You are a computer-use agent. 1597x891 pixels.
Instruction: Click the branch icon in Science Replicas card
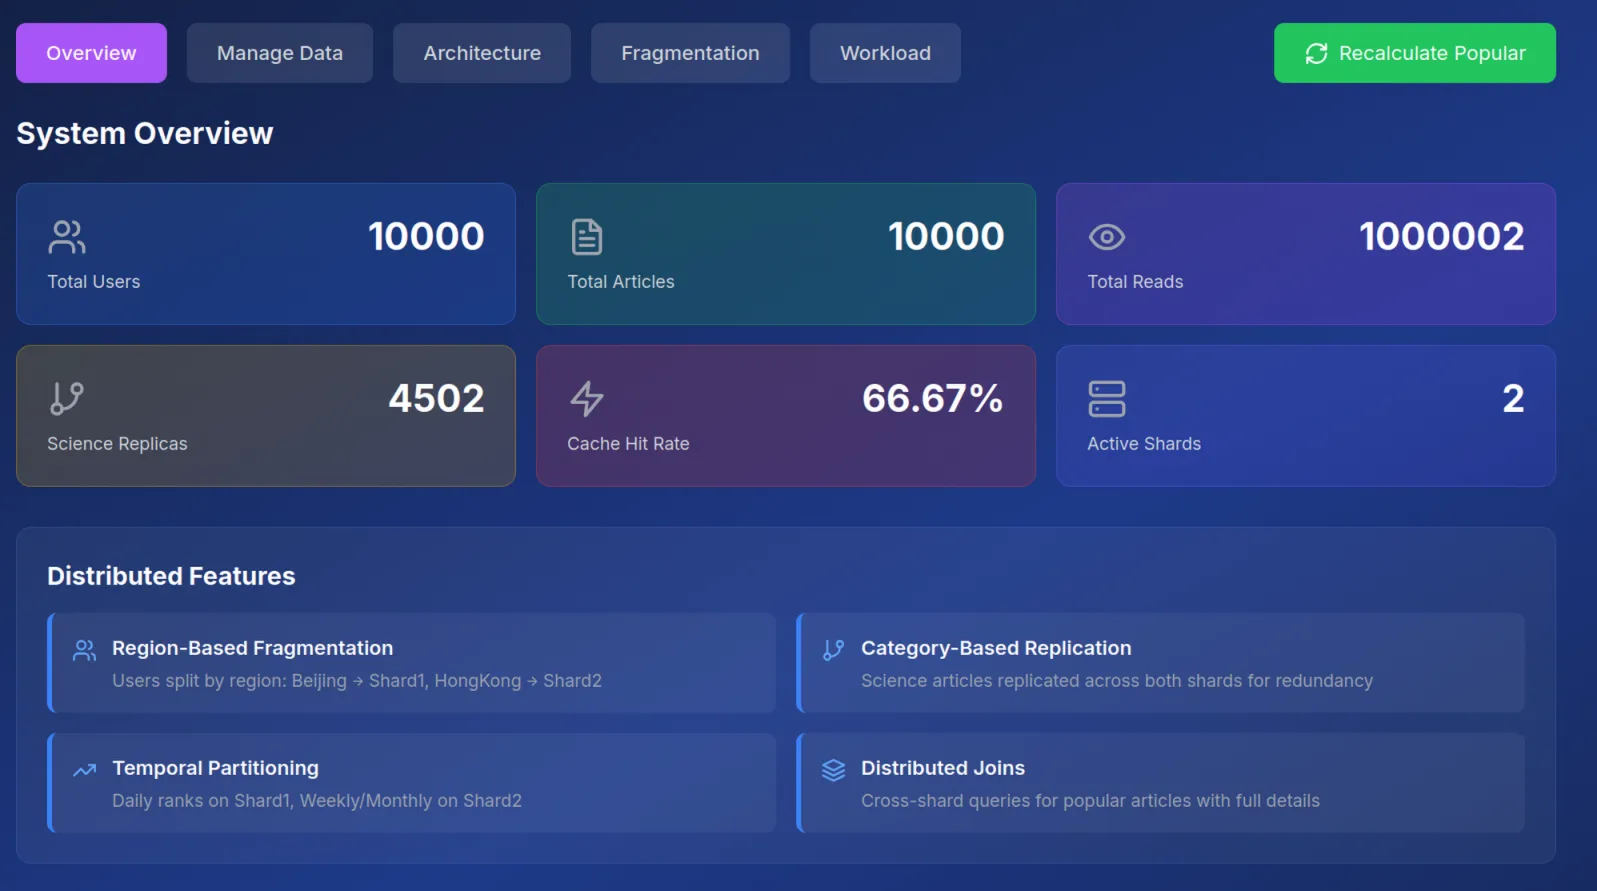click(67, 399)
